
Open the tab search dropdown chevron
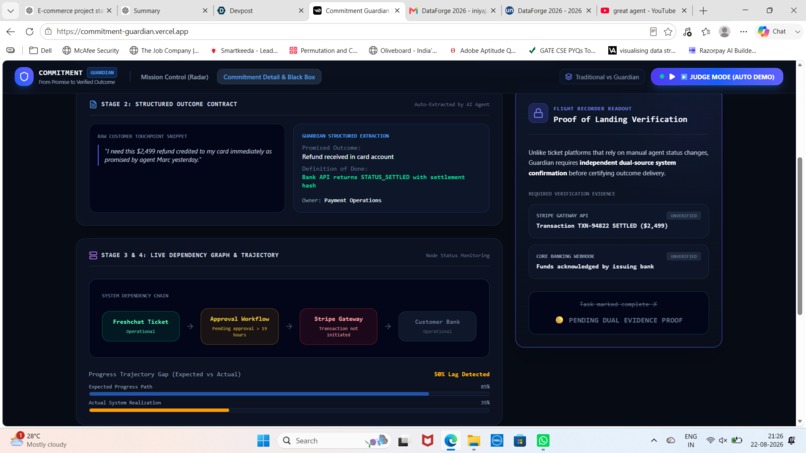[10, 10]
